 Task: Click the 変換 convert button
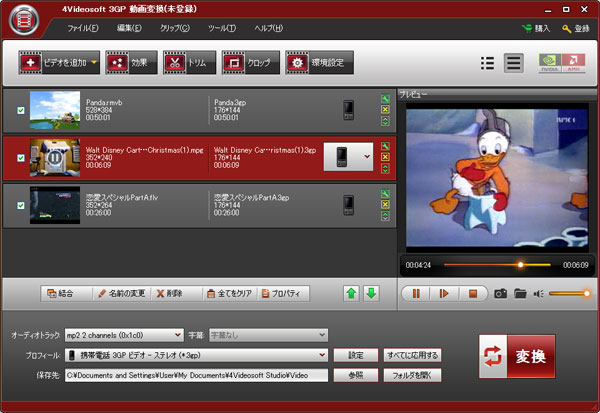[x=517, y=356]
